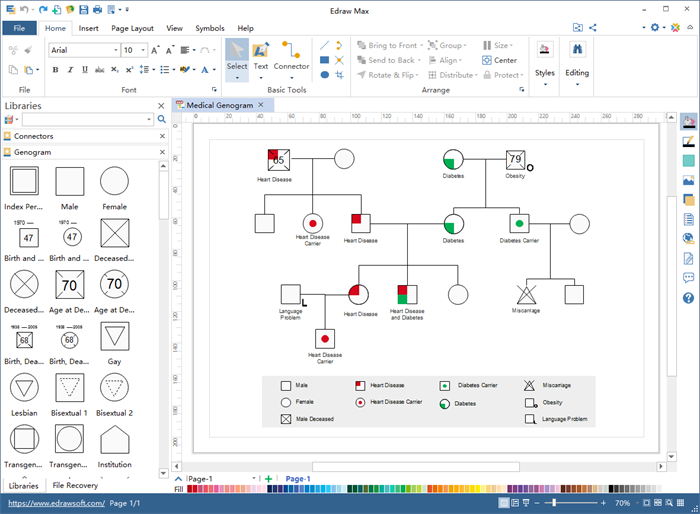Click Bring to Front button
This screenshot has height=514, width=700.
coord(392,45)
